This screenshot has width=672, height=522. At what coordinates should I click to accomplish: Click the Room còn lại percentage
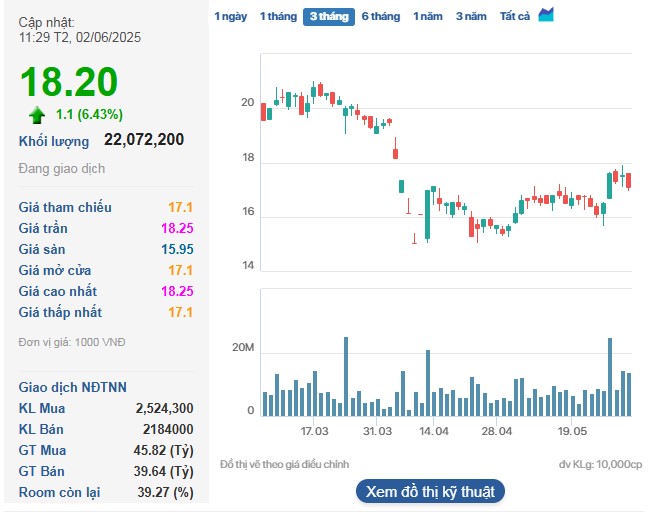(168, 492)
